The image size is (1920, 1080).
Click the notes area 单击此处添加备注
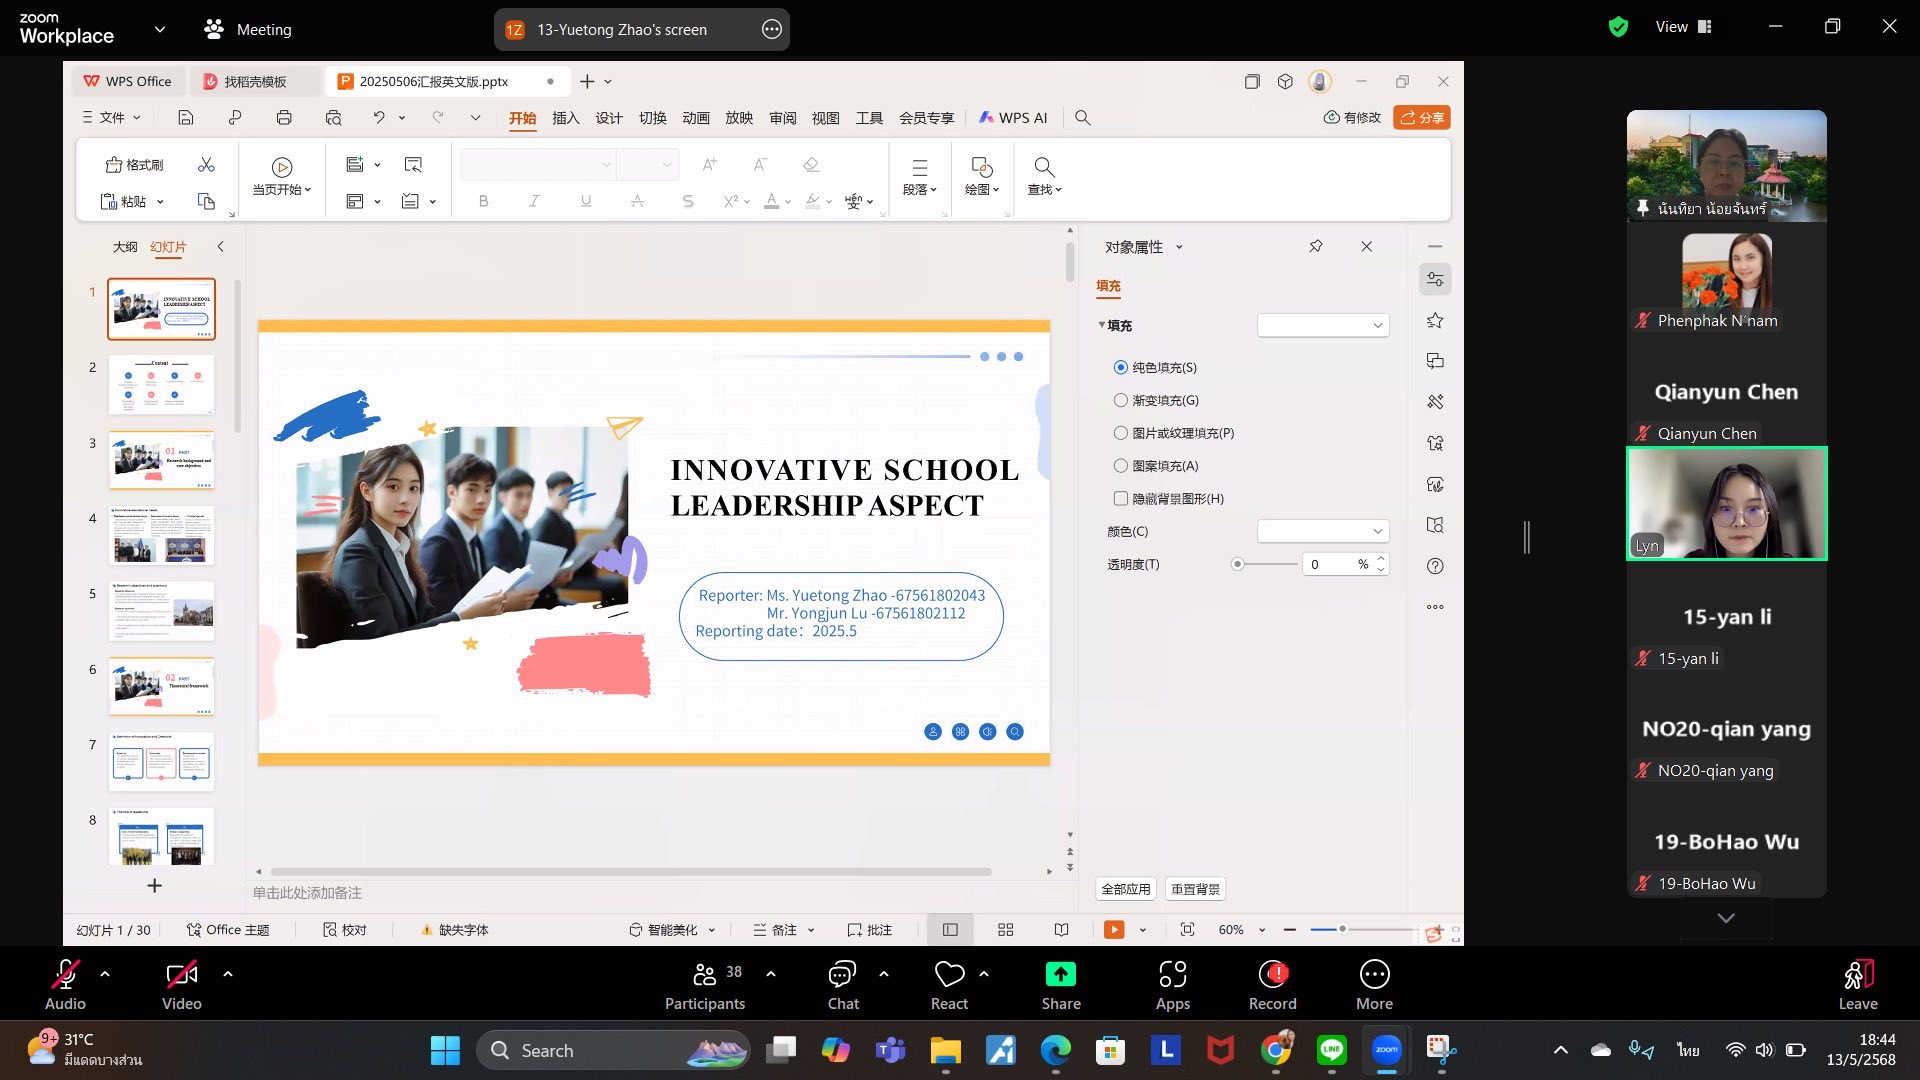tap(307, 893)
